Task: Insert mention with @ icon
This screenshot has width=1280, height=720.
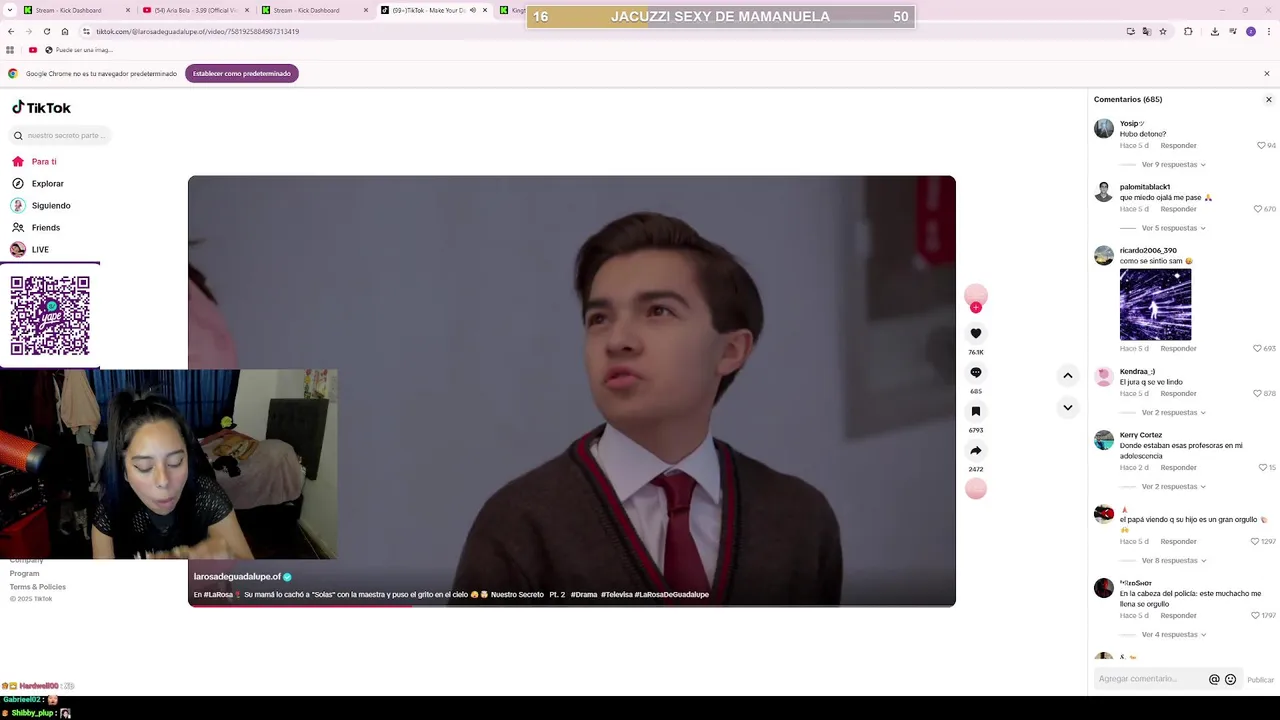Action: [1214, 679]
